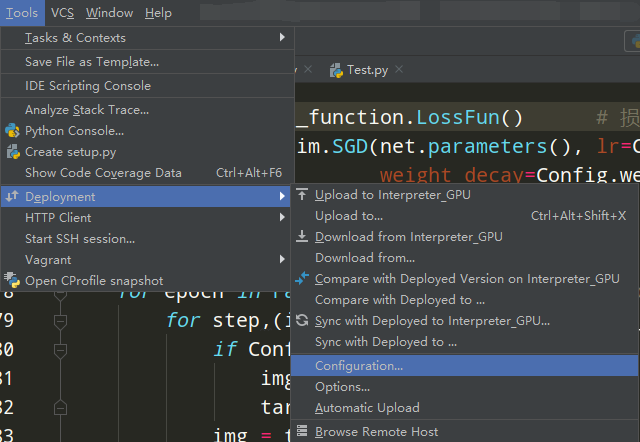Switch to the Test.py tab
The width and height of the screenshot is (640, 442).
(366, 70)
